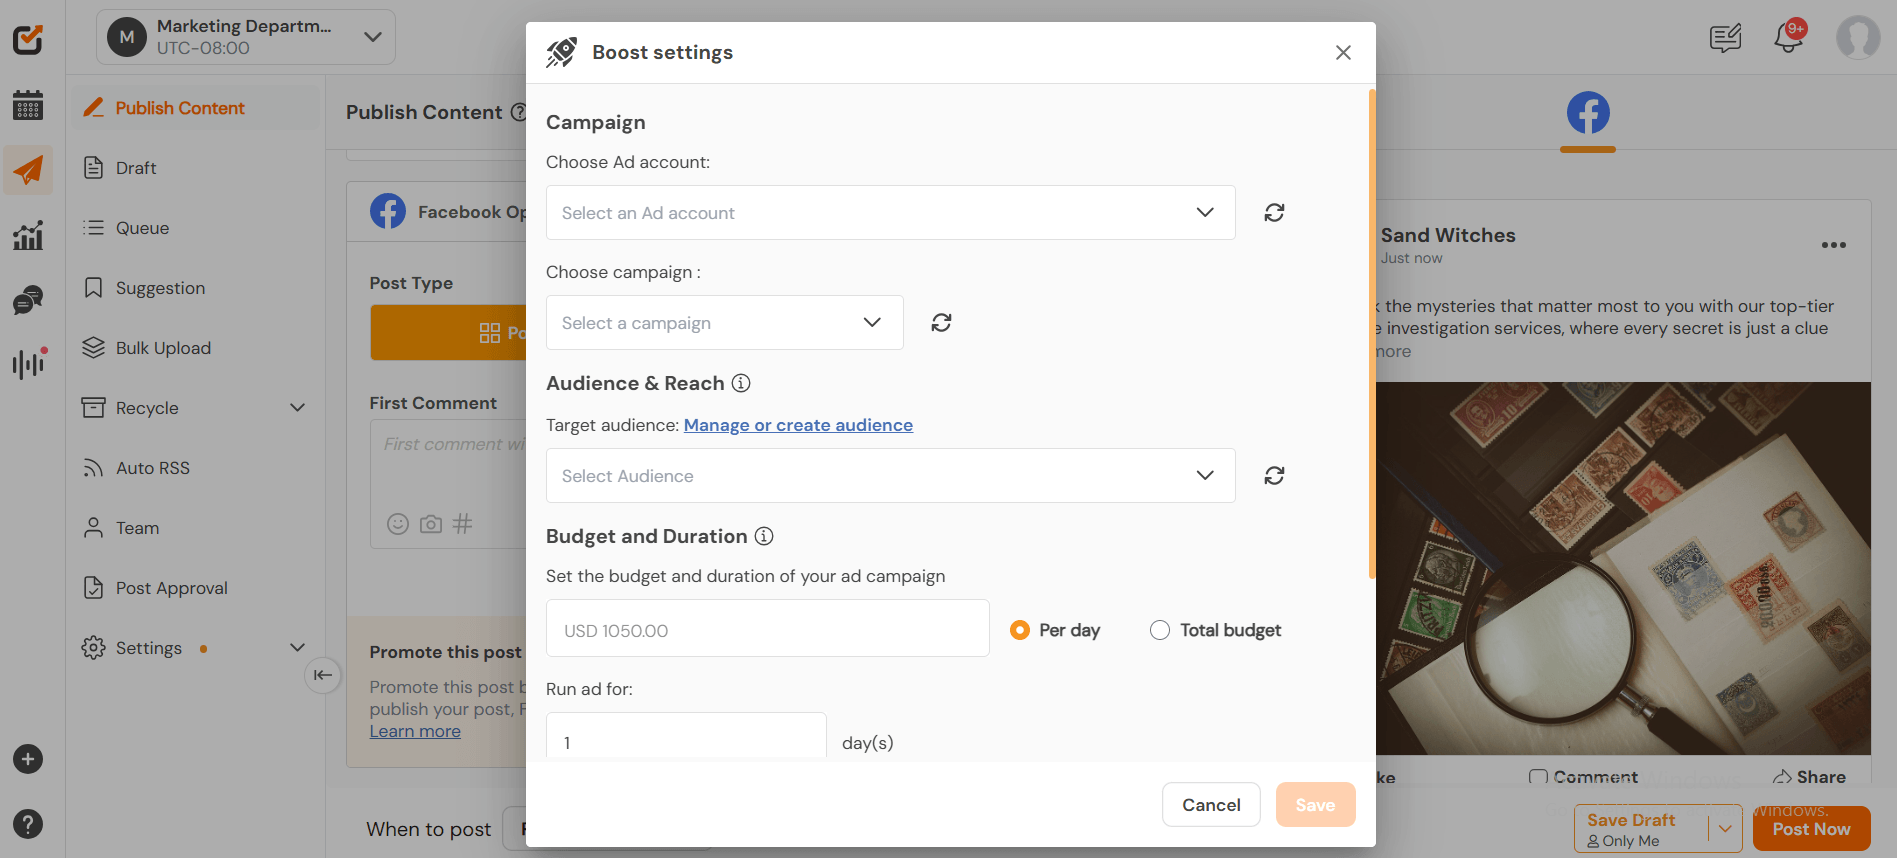Open the compose notes icon in header
The image size is (1897, 858).
(1725, 38)
